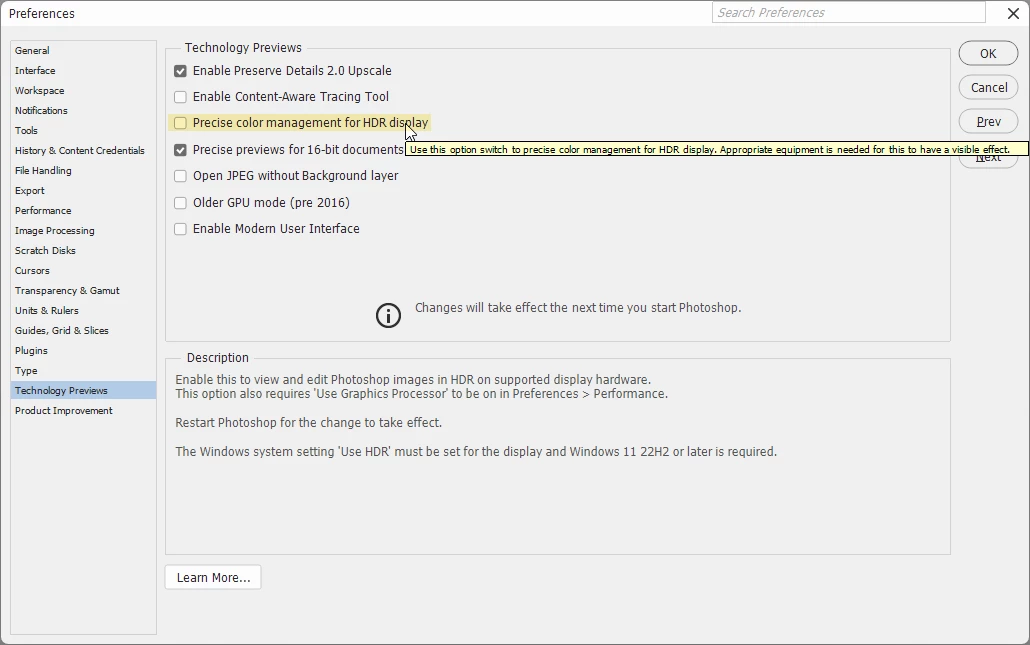Screen dimensions: 1030x645
Task: Toggle Older GPU mode (pre 2016)
Action: click(x=180, y=203)
